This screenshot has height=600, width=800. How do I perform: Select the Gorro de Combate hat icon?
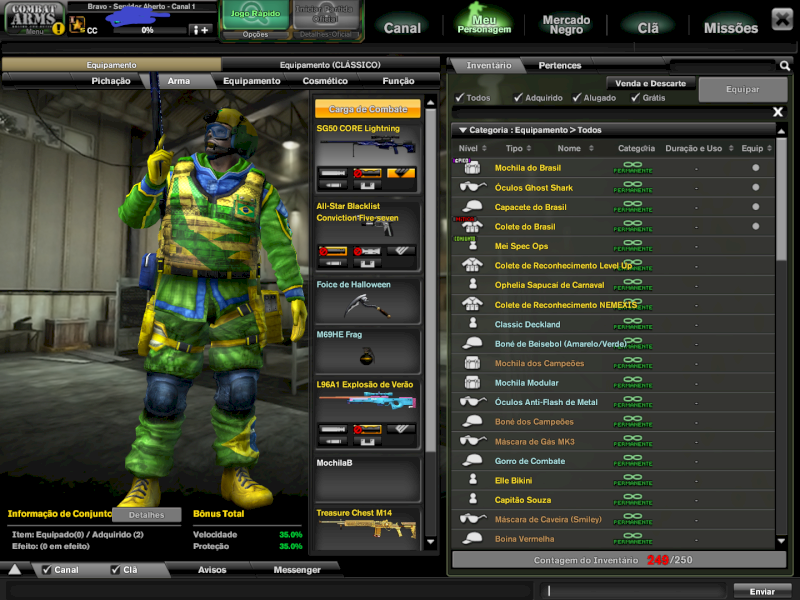(472, 460)
